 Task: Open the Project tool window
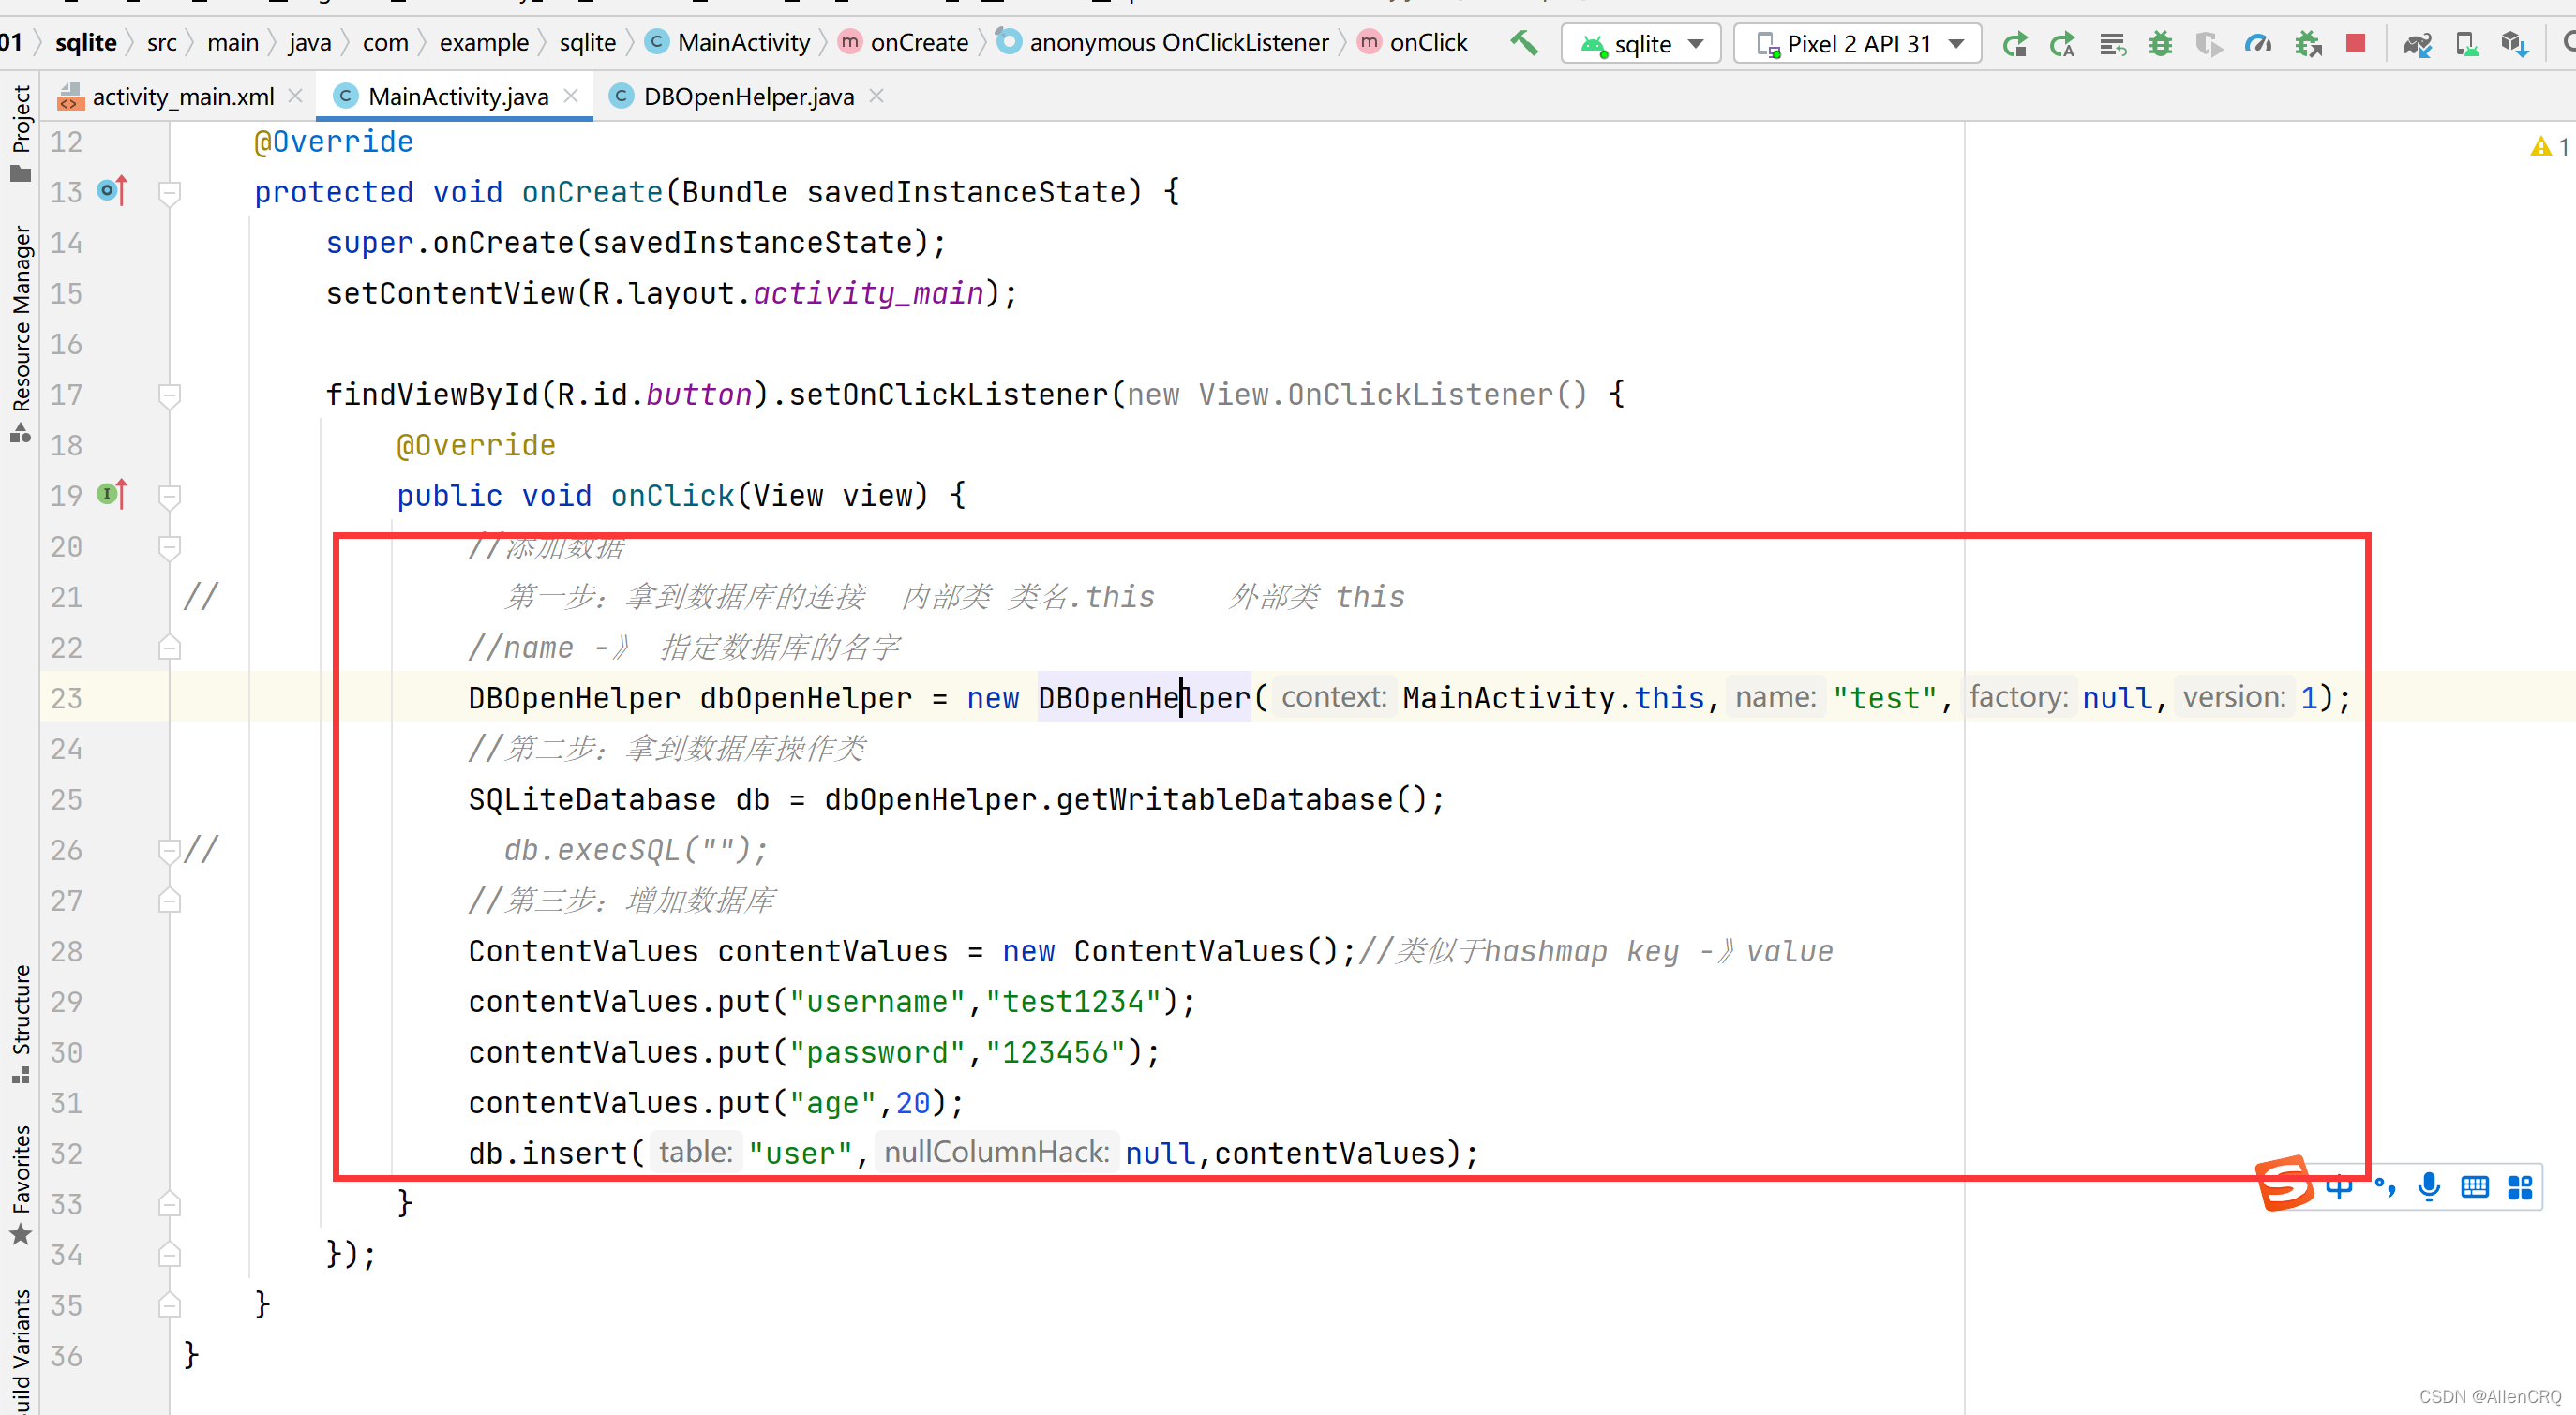(20, 134)
